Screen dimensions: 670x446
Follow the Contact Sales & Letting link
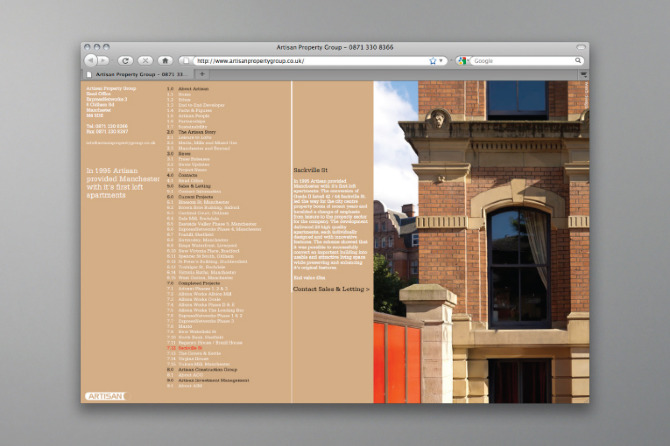[331, 289]
